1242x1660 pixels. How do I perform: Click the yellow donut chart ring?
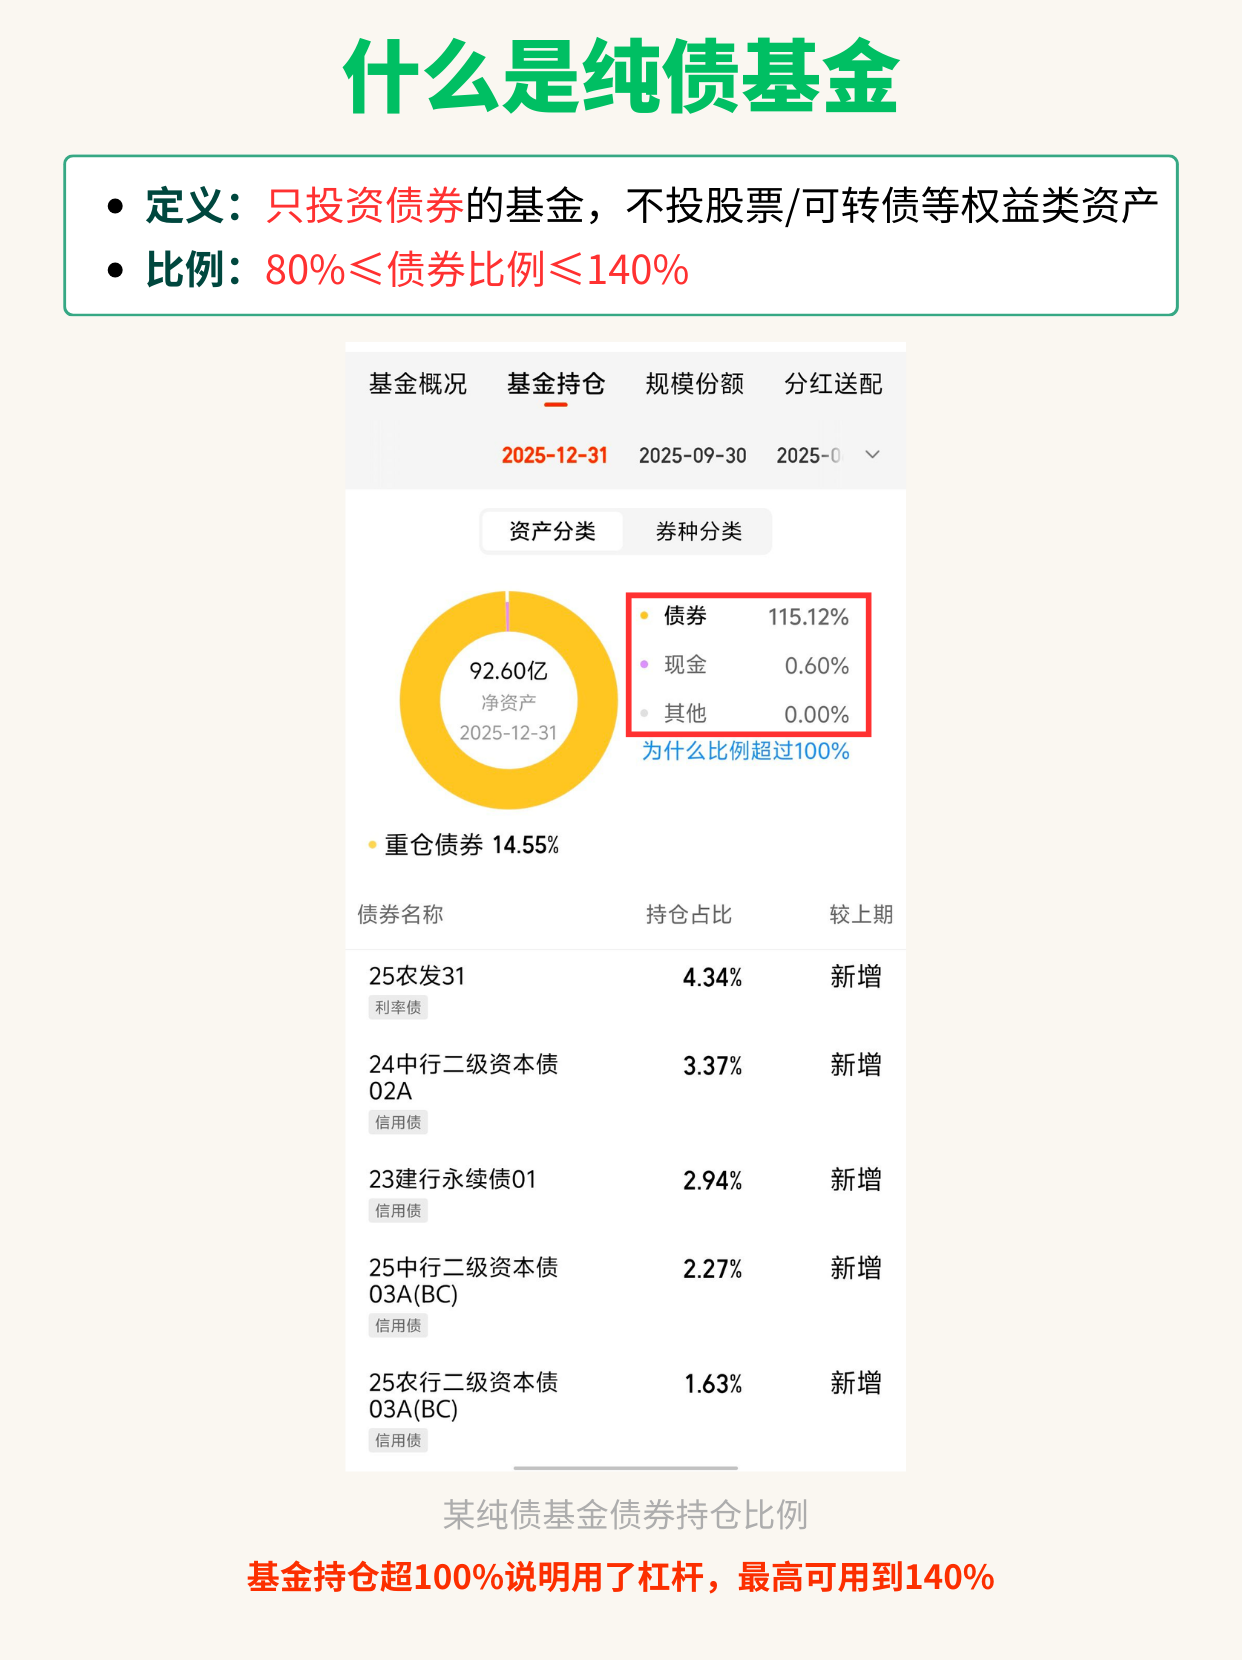click(422, 700)
